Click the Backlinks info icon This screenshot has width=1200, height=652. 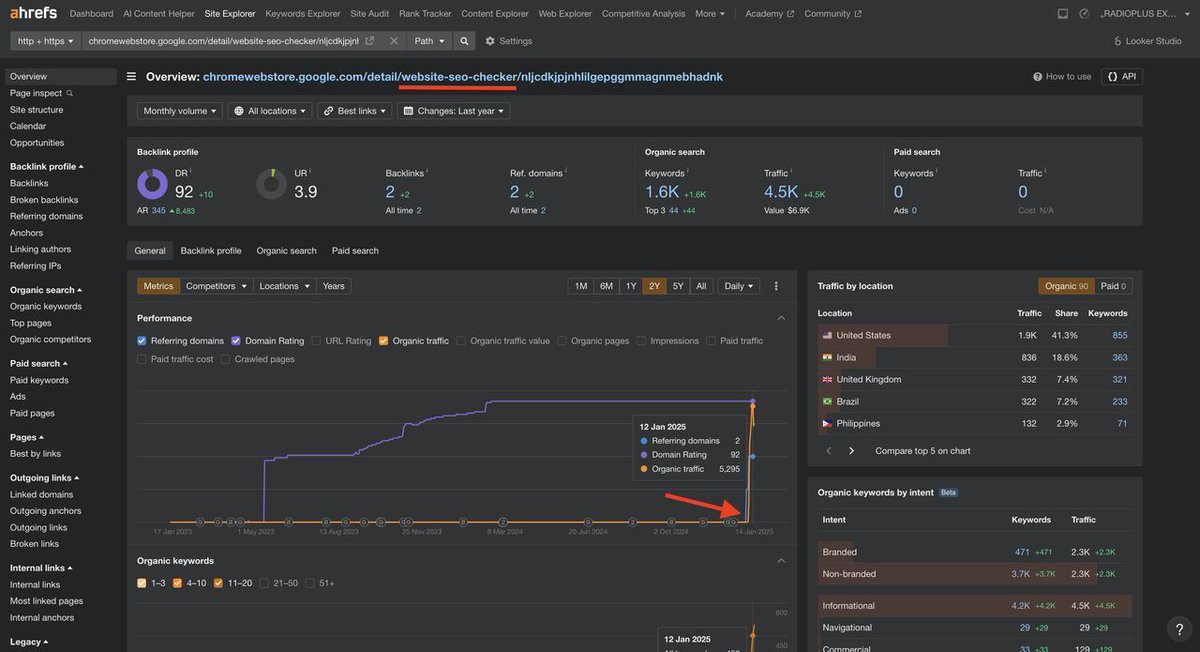click(x=429, y=172)
